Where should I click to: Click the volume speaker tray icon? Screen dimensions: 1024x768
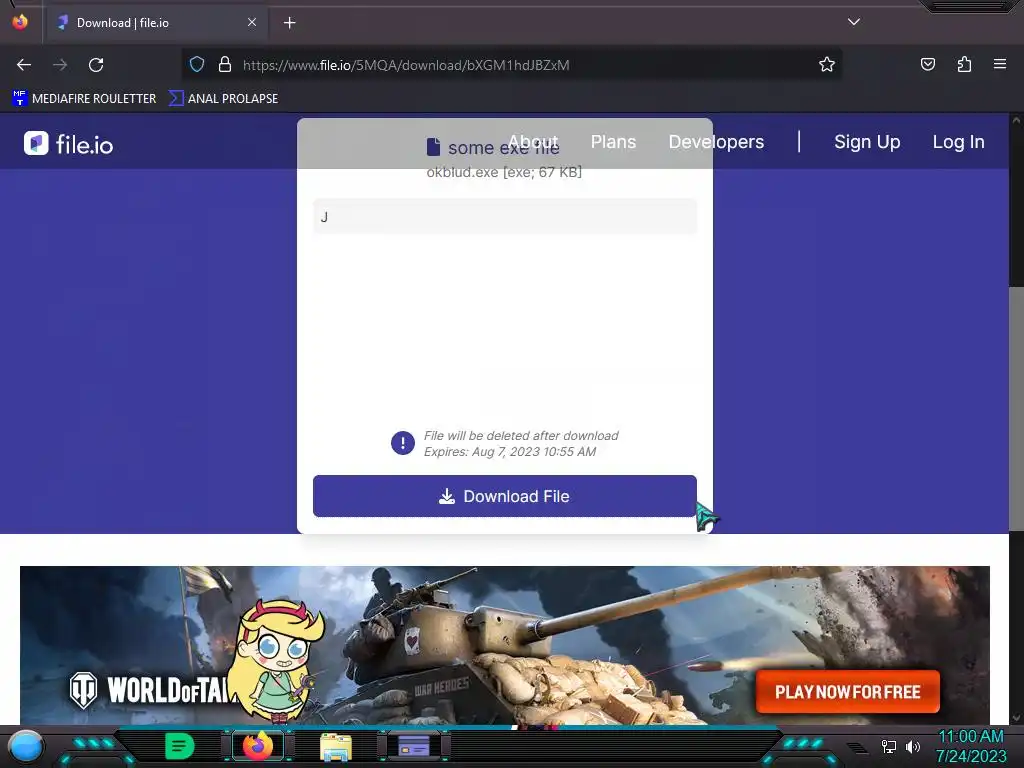[x=913, y=746]
